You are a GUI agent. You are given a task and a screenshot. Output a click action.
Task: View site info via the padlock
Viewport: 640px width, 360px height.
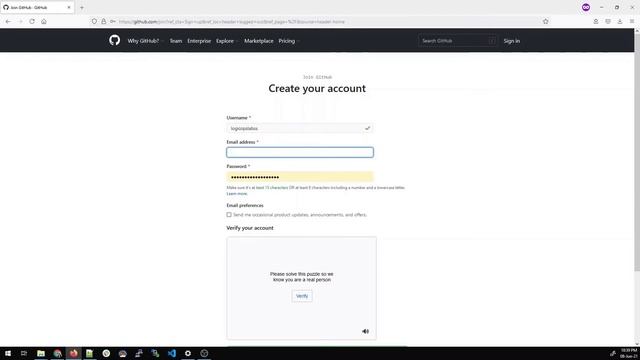pyautogui.click(x=104, y=21)
